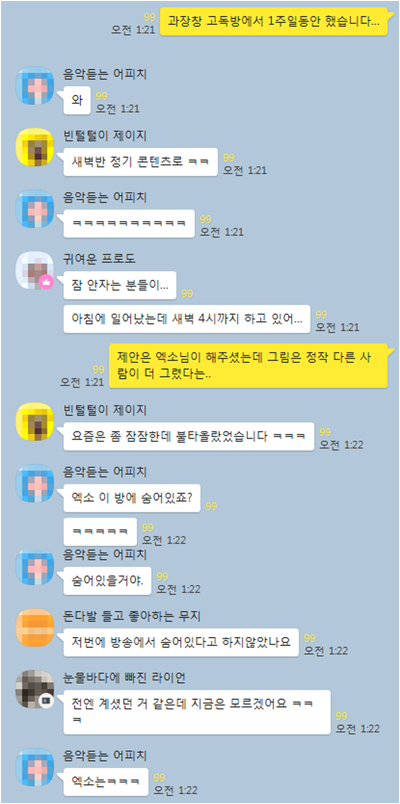400x804 pixels.
Task: Select the '저번에 방송에서 숨어있다고' message bubble
Action: click(179, 641)
